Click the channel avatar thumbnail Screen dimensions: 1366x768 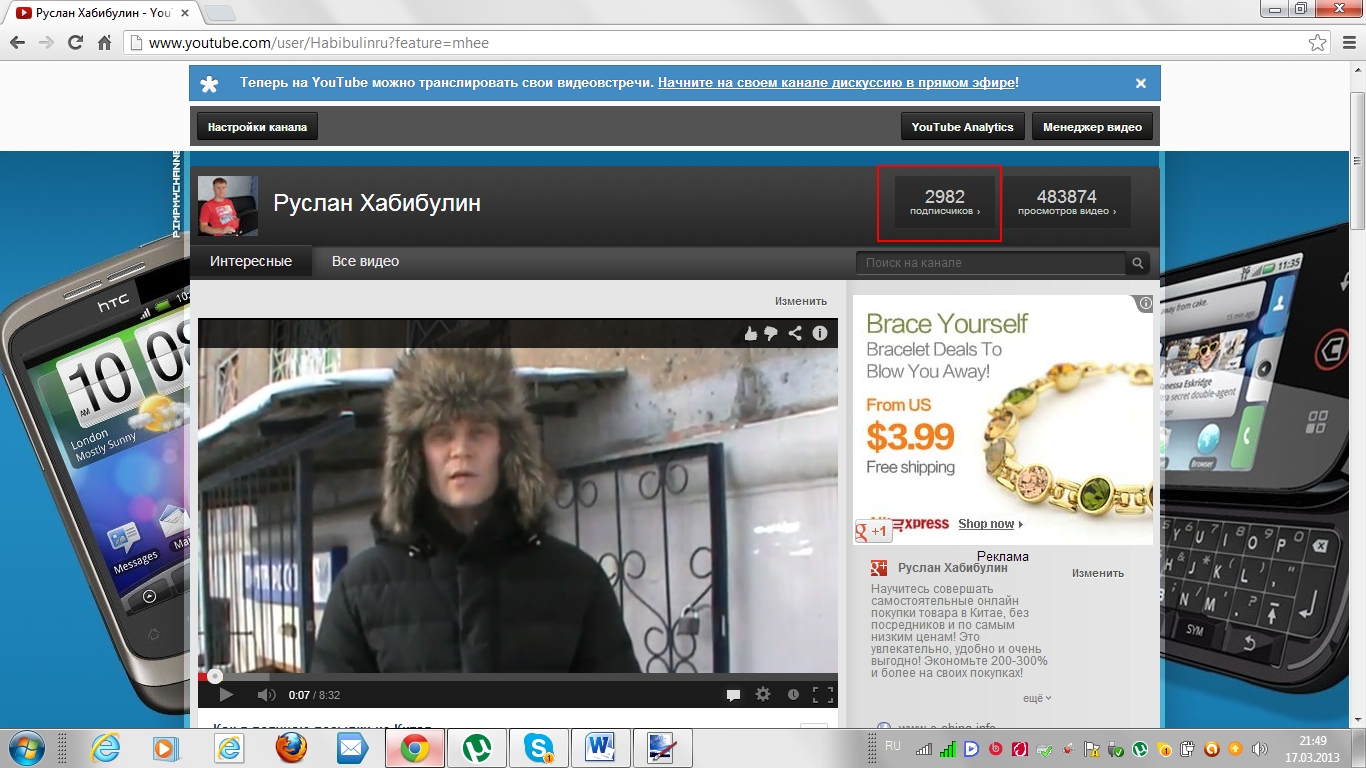228,206
